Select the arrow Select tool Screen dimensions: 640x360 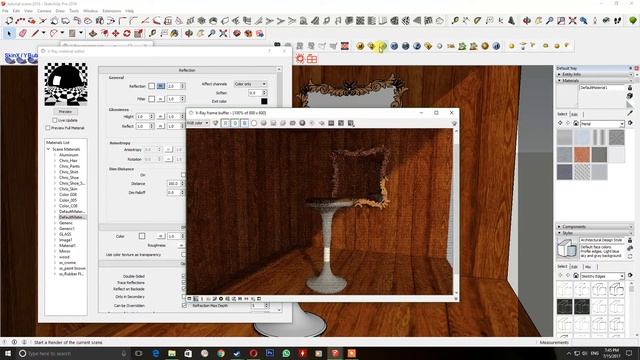[9, 33]
